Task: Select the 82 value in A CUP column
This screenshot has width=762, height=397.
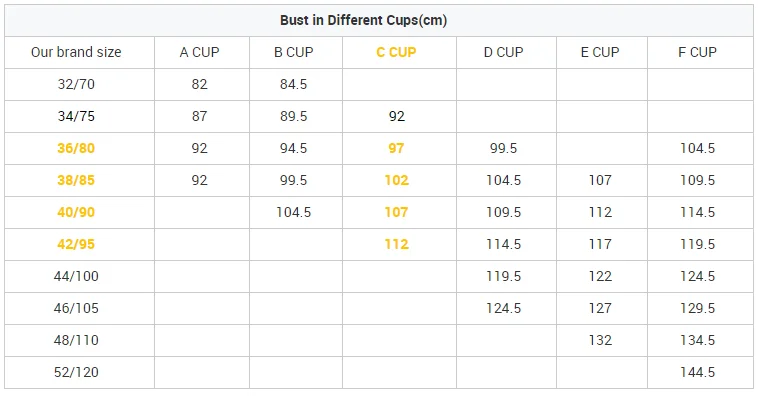Action: click(199, 84)
